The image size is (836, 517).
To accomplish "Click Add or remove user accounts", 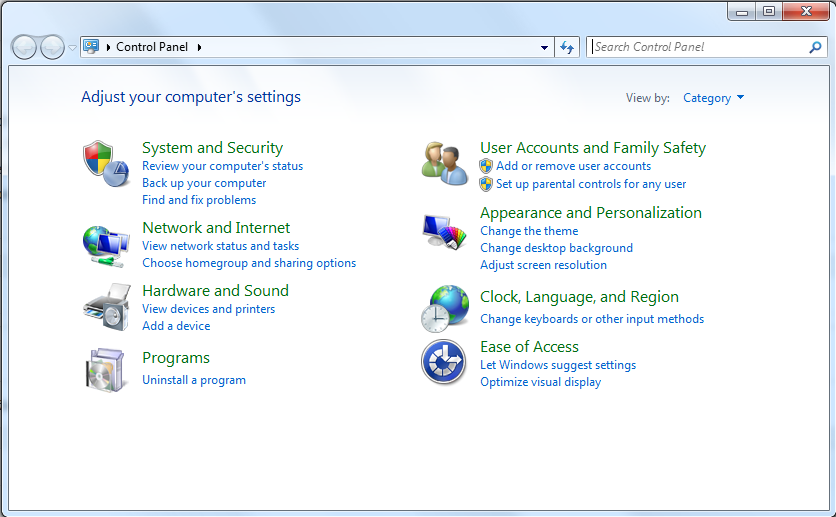I will pyautogui.click(x=573, y=166).
